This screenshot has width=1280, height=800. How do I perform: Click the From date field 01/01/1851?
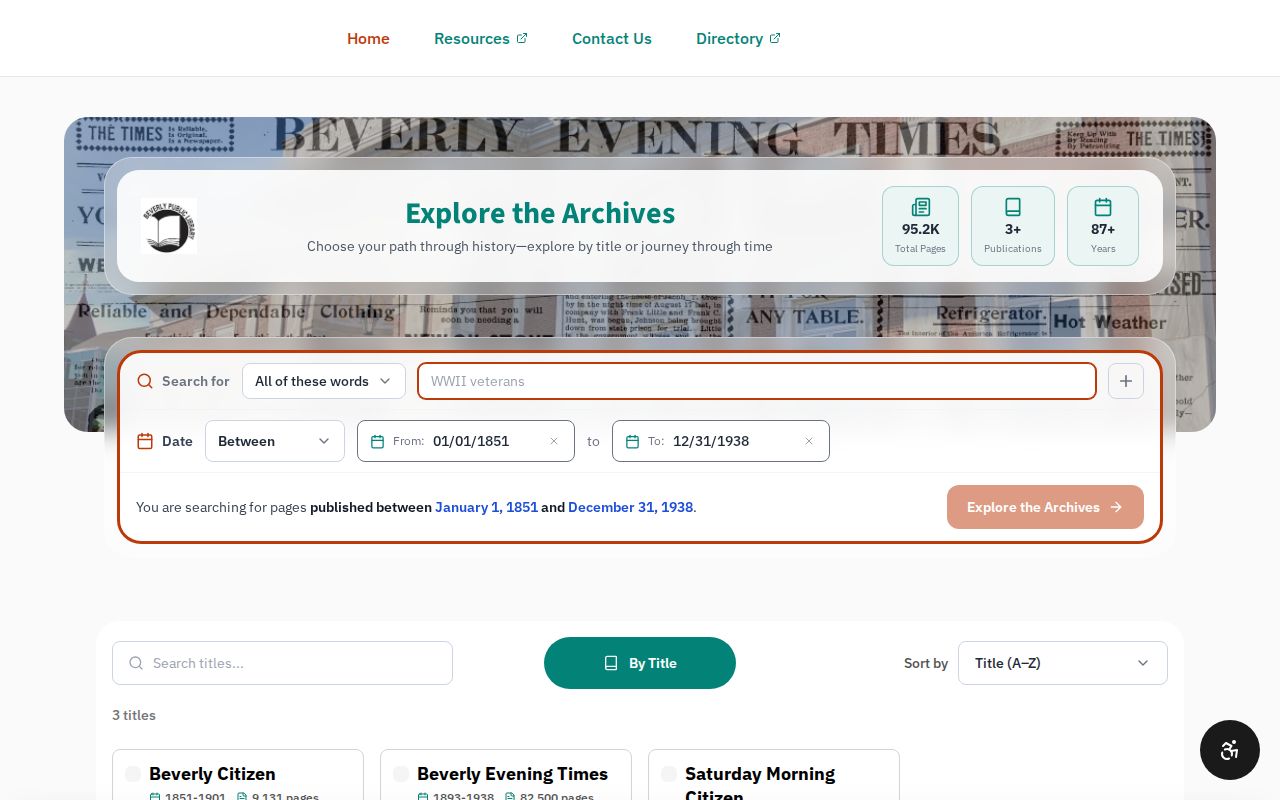[x=466, y=441]
